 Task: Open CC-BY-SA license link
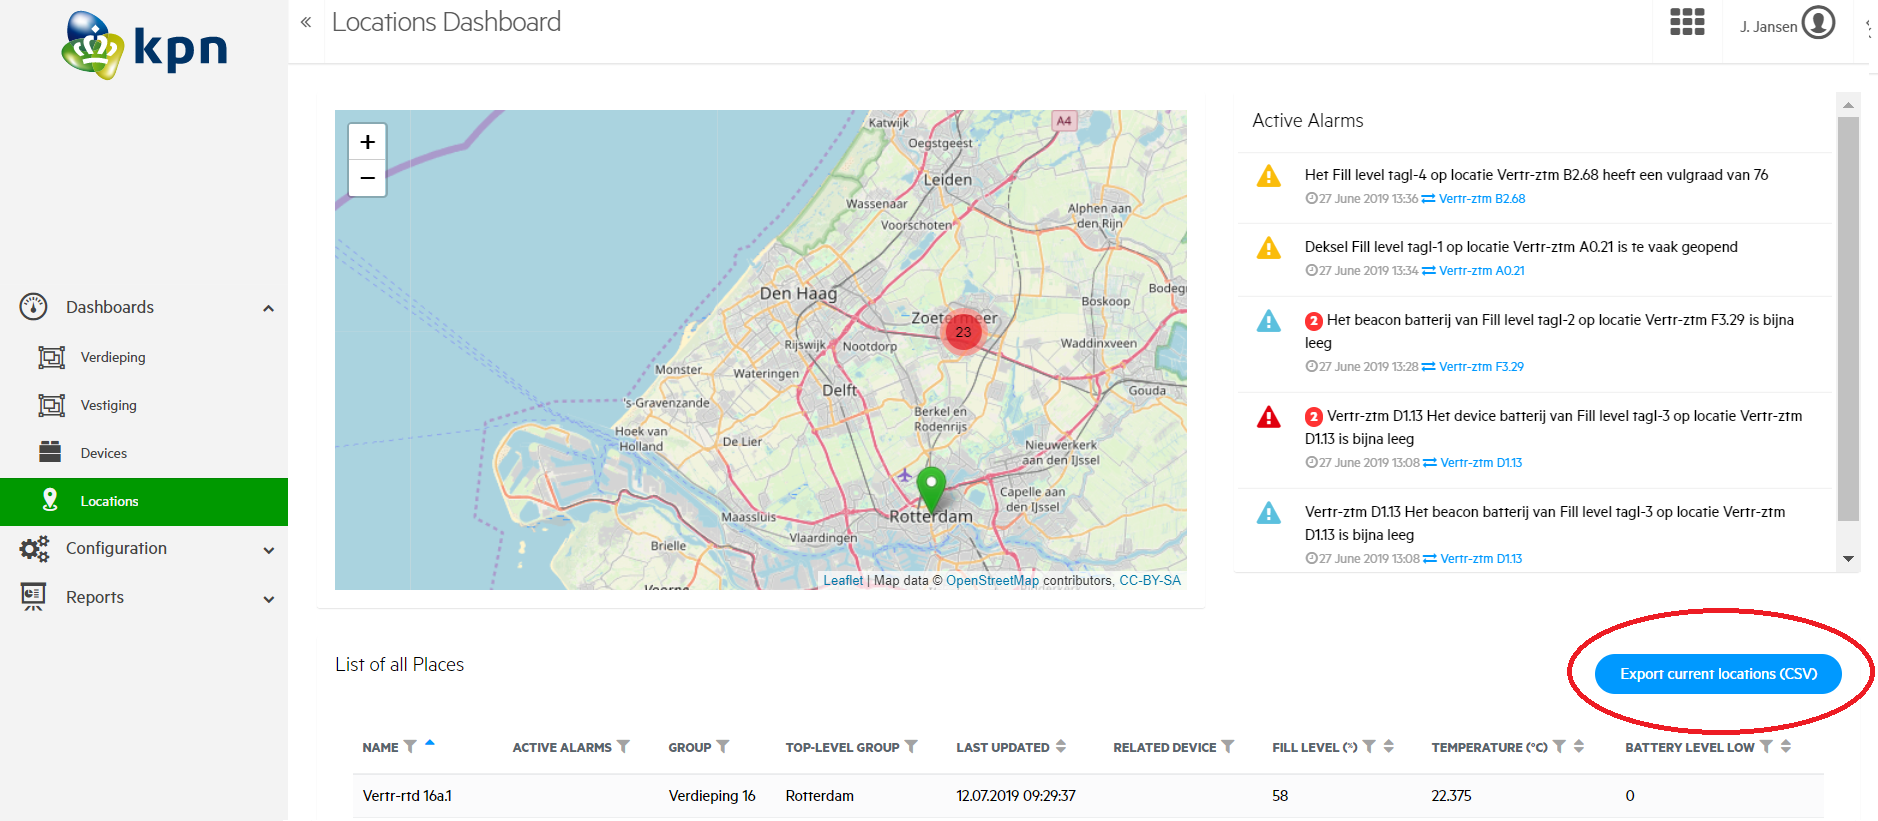[x=1150, y=580]
